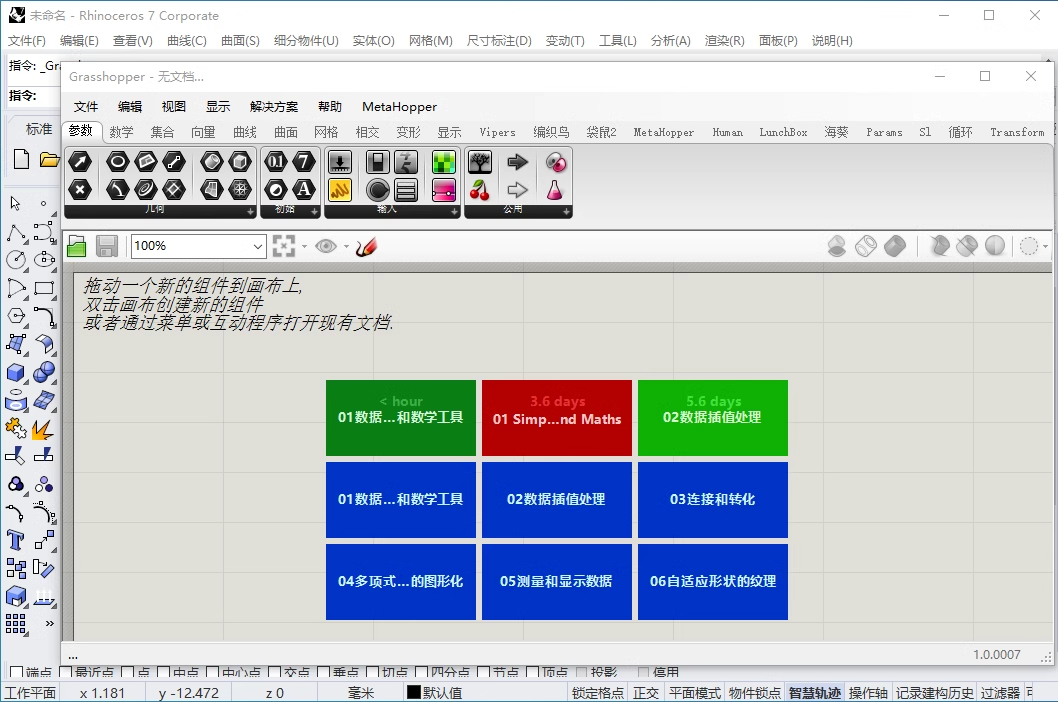Open Rhino's 分析(A) menu

pos(671,40)
